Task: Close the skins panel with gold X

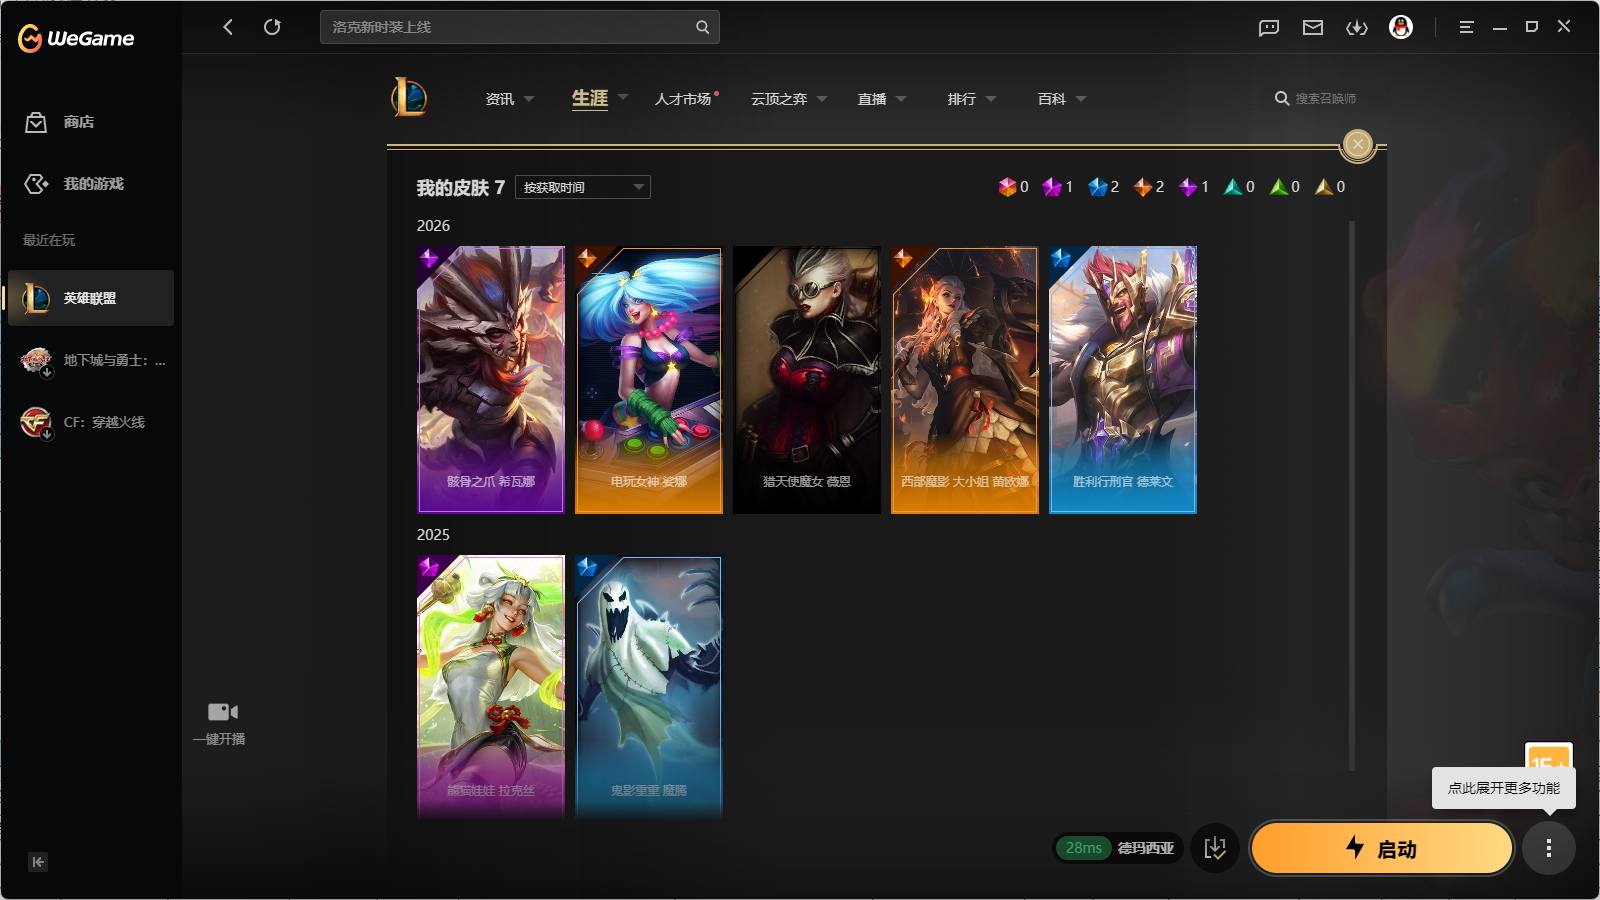Action: (x=1357, y=145)
